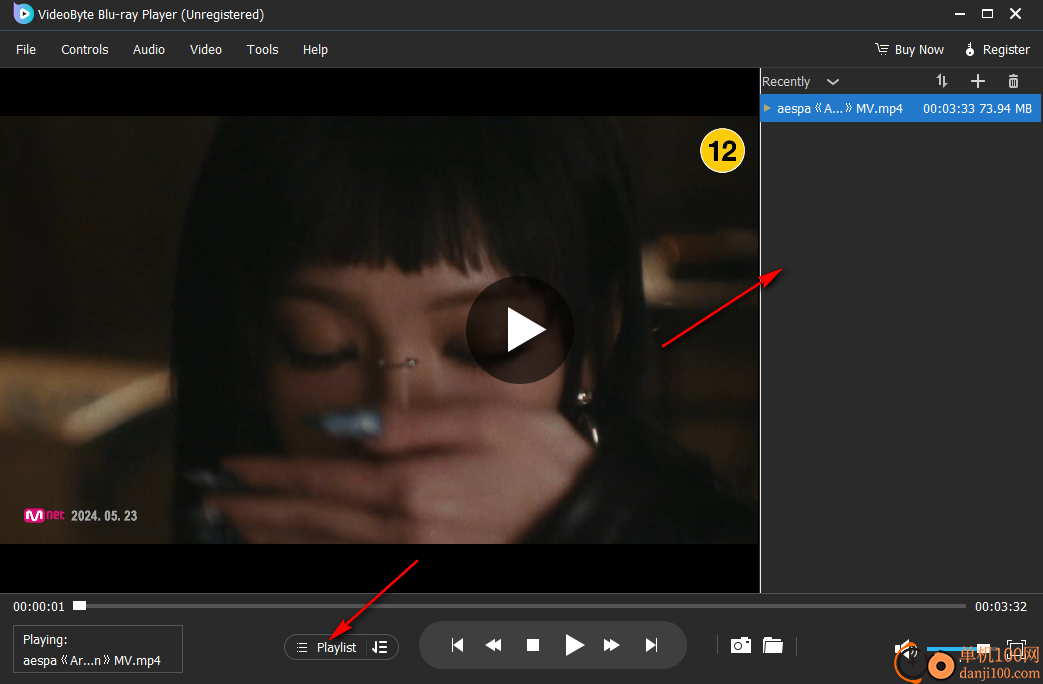Add a file with the plus icon
Viewport: 1043px width, 684px height.
click(977, 81)
